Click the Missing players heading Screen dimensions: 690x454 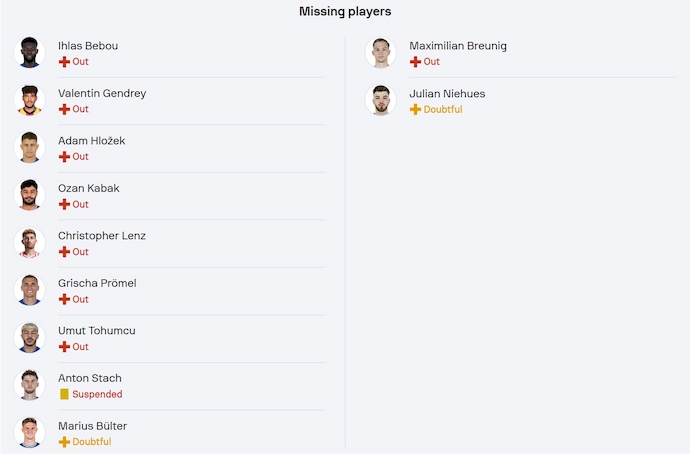click(x=345, y=12)
